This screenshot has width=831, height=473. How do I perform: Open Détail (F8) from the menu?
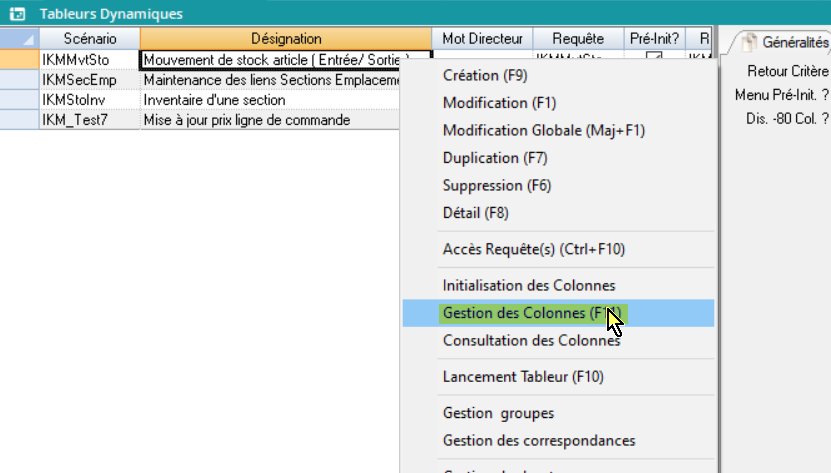point(476,212)
